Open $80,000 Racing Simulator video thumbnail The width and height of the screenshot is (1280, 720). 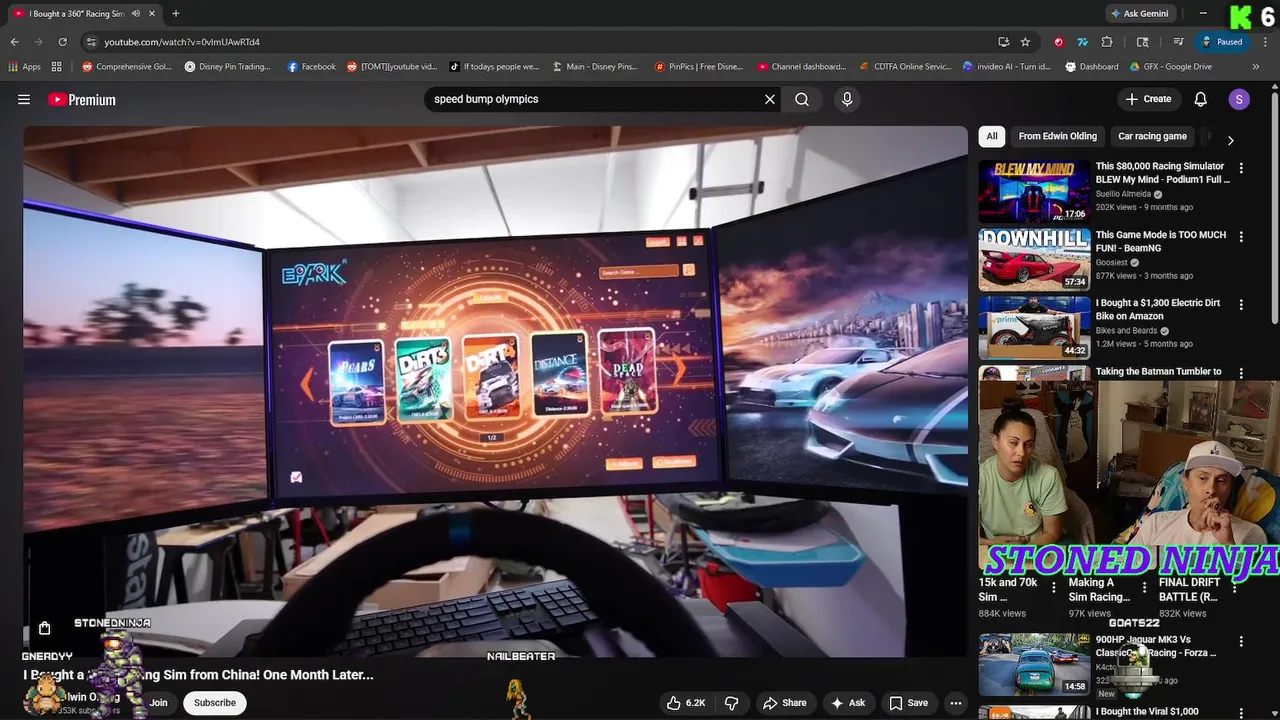point(1034,191)
